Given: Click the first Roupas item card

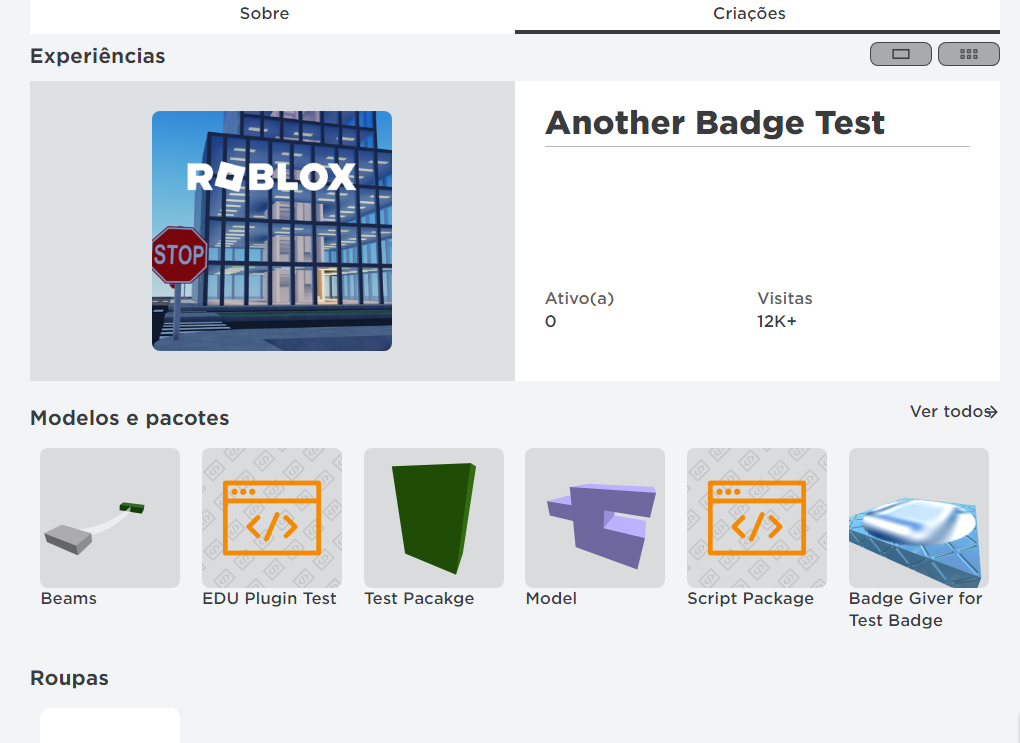Looking at the screenshot, I should (110, 725).
